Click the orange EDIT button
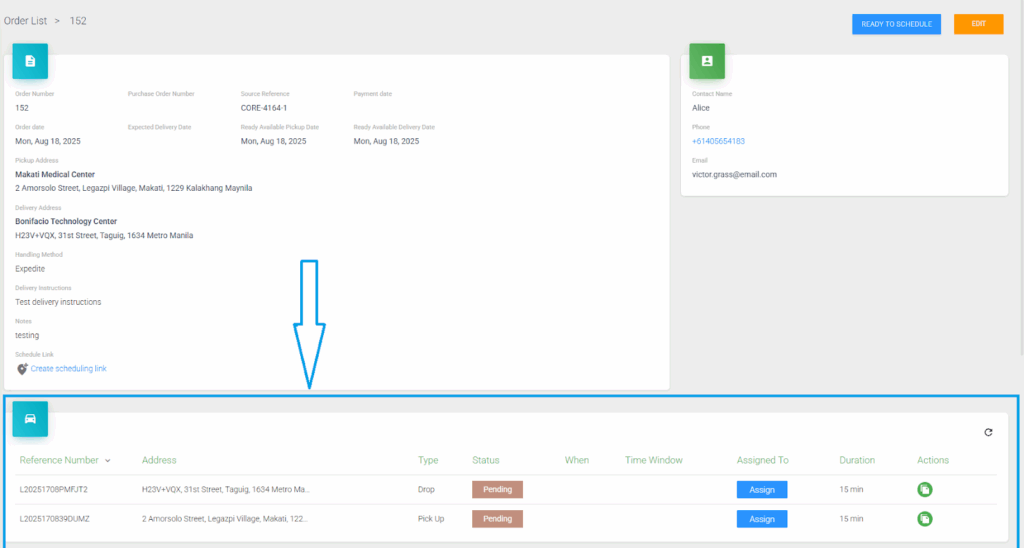The image size is (1024, 548). 978,24
